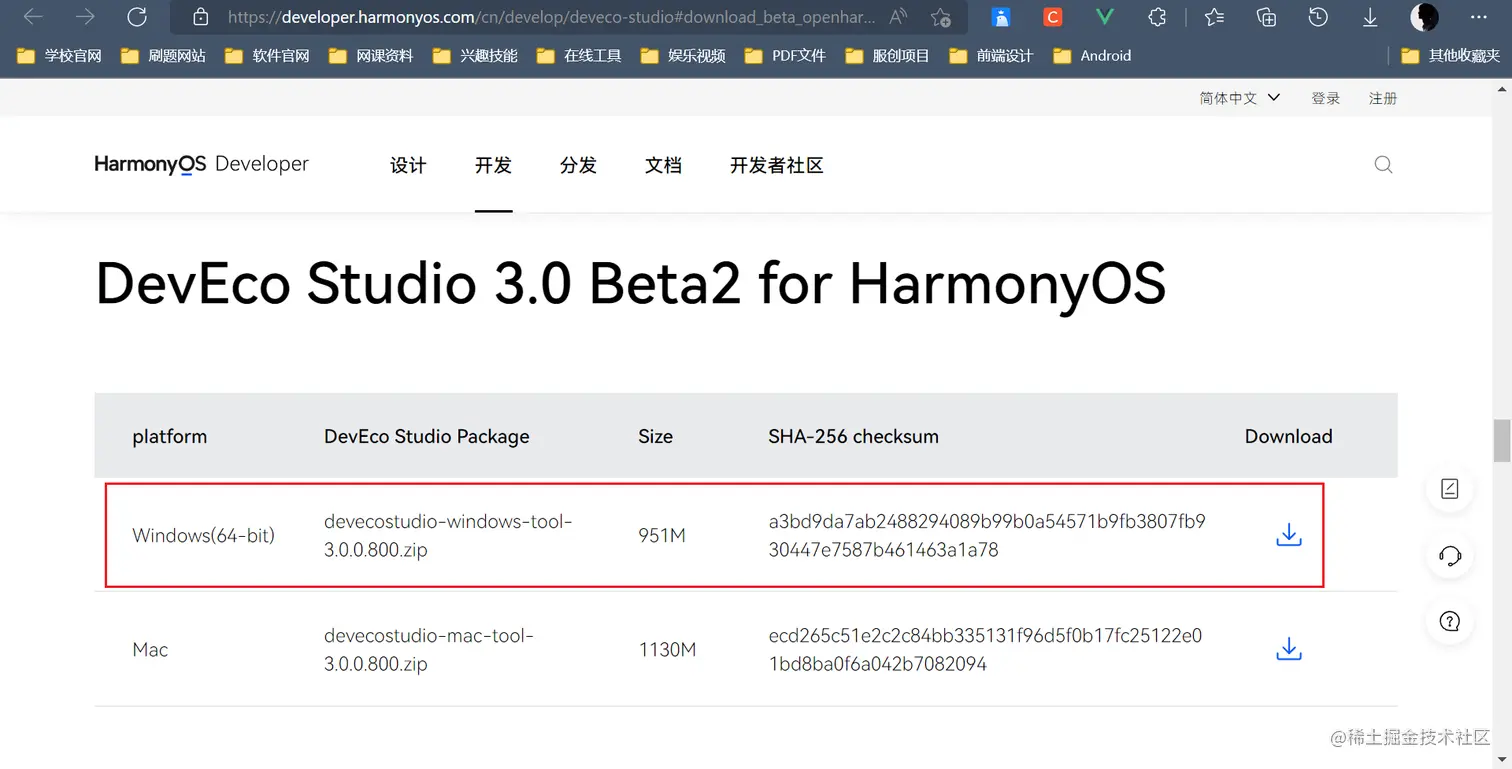Viewport: 1512px width, 769px height.
Task: Select devecostudio-windows-tool-3.0.0.800.zip package name
Action: pos(448,535)
